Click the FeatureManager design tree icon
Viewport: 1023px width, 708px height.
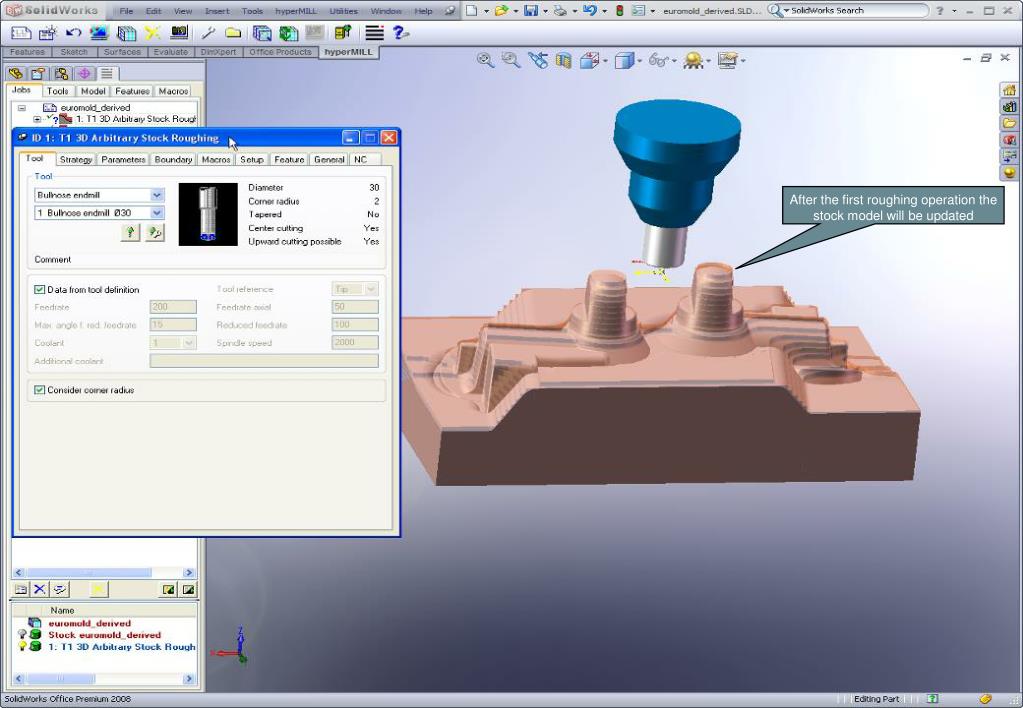(x=16, y=73)
